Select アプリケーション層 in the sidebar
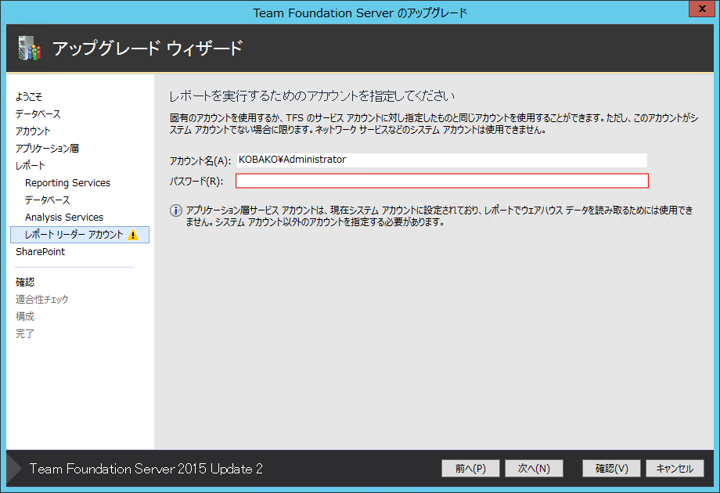 coord(46,148)
